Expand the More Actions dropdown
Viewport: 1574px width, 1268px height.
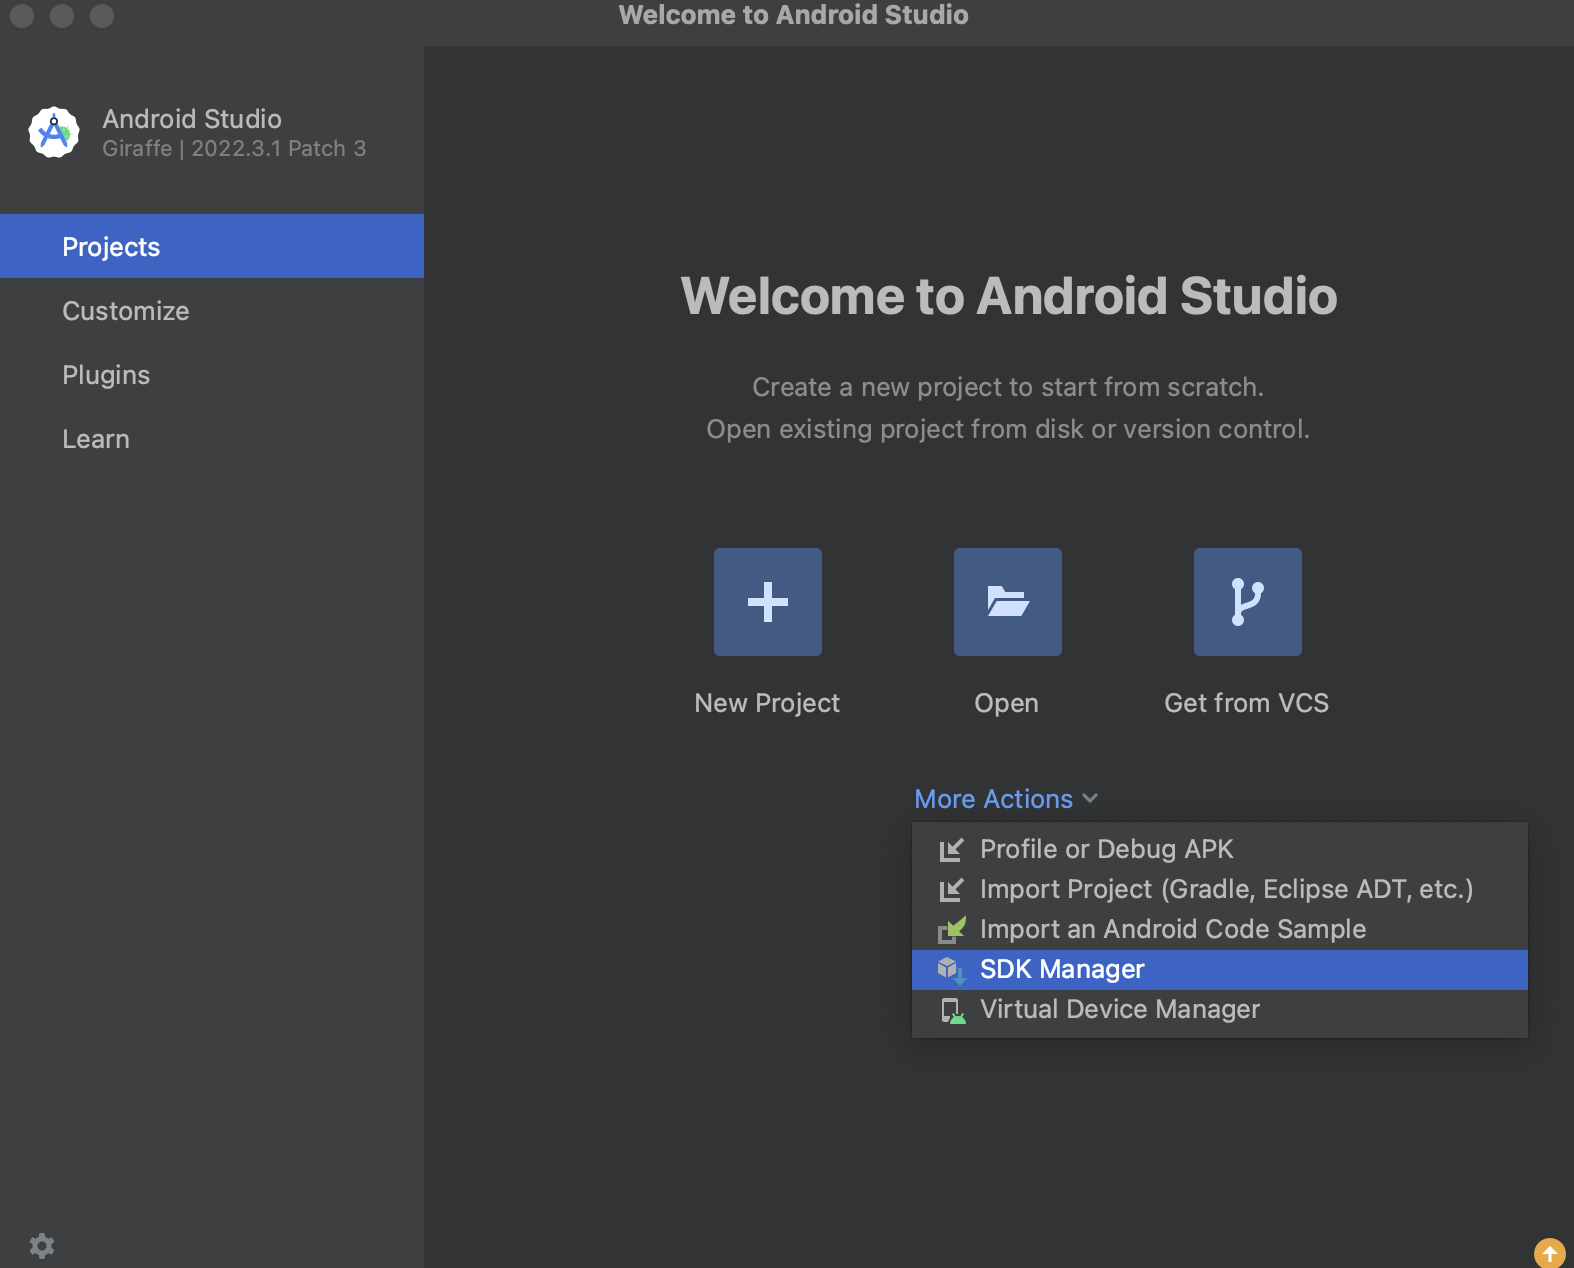click(x=1006, y=799)
